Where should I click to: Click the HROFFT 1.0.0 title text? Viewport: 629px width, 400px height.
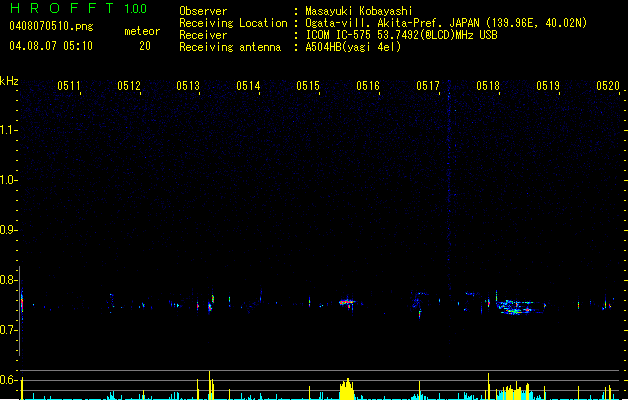(x=78, y=8)
